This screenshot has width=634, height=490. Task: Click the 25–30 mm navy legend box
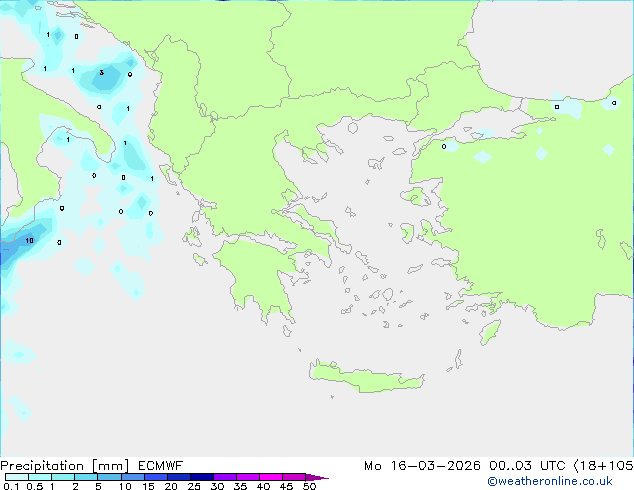coord(201,477)
